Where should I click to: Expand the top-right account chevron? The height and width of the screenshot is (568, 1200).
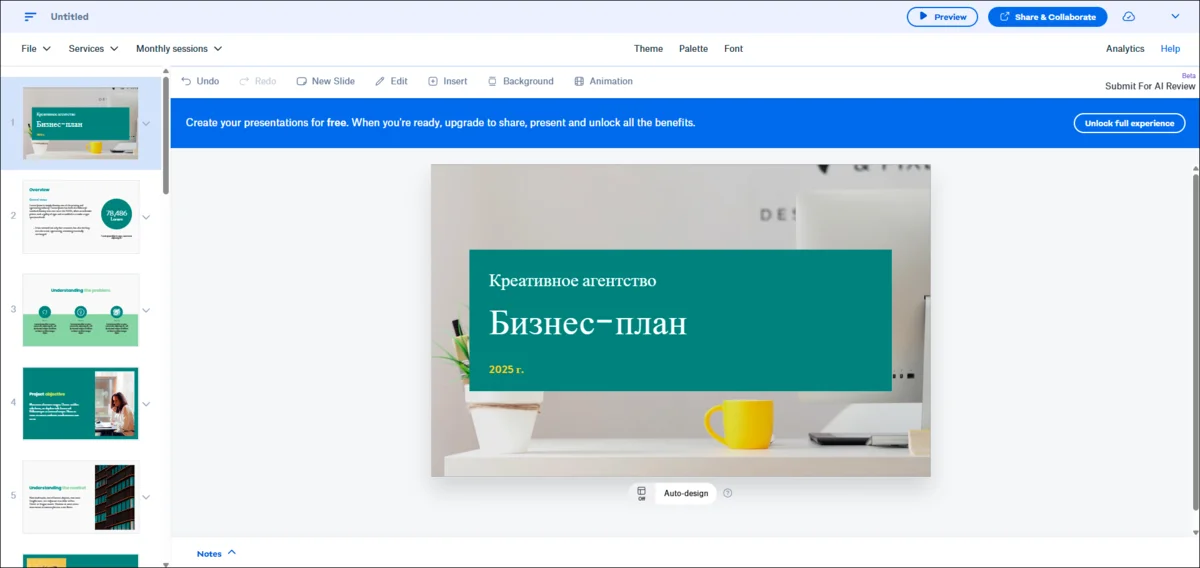coord(1175,17)
